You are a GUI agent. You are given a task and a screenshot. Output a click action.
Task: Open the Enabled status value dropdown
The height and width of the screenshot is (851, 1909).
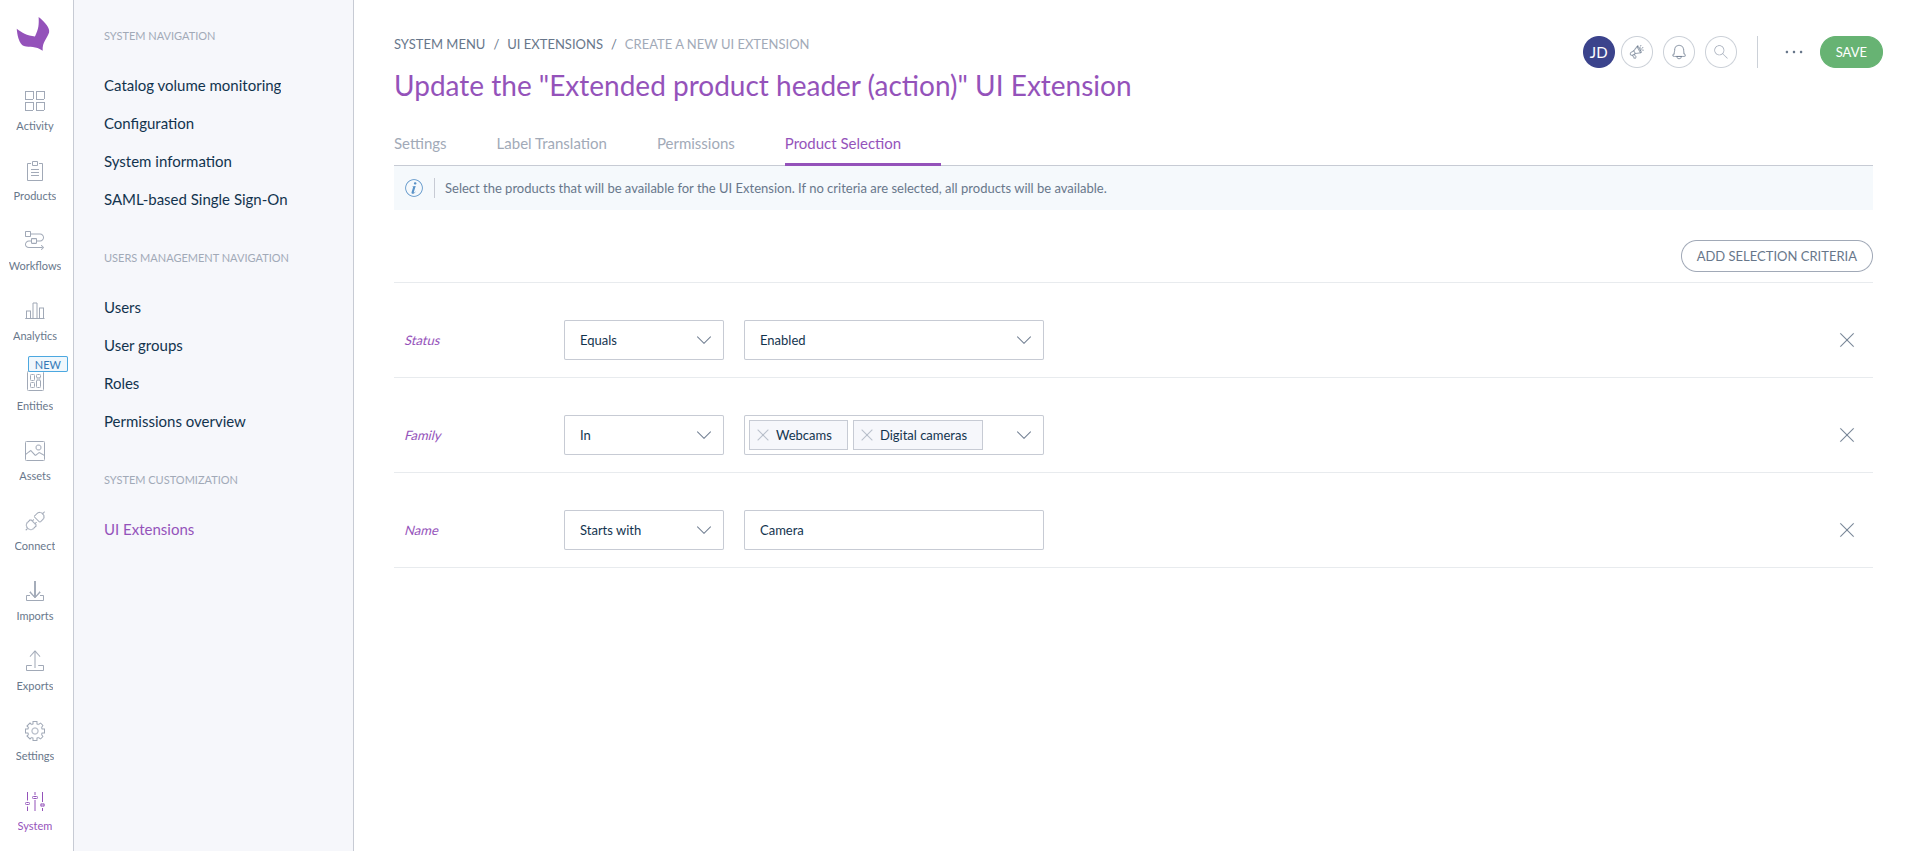(x=893, y=340)
